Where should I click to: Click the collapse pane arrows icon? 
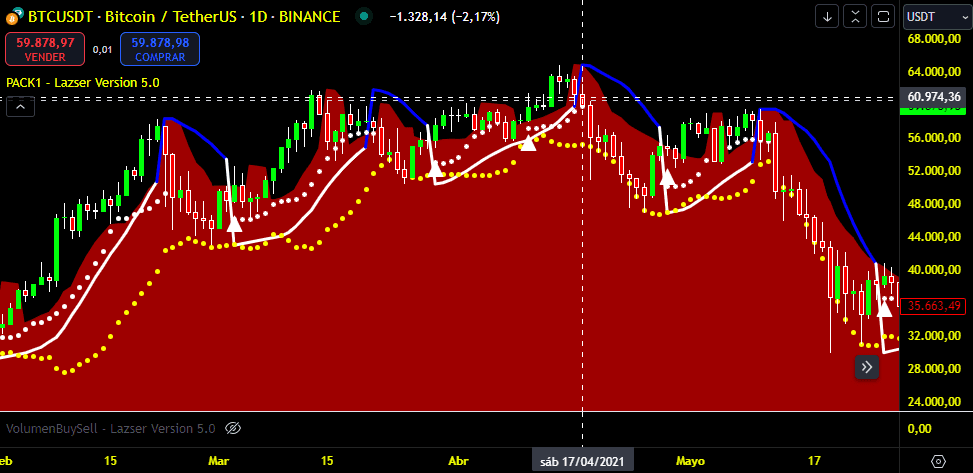tap(855, 16)
